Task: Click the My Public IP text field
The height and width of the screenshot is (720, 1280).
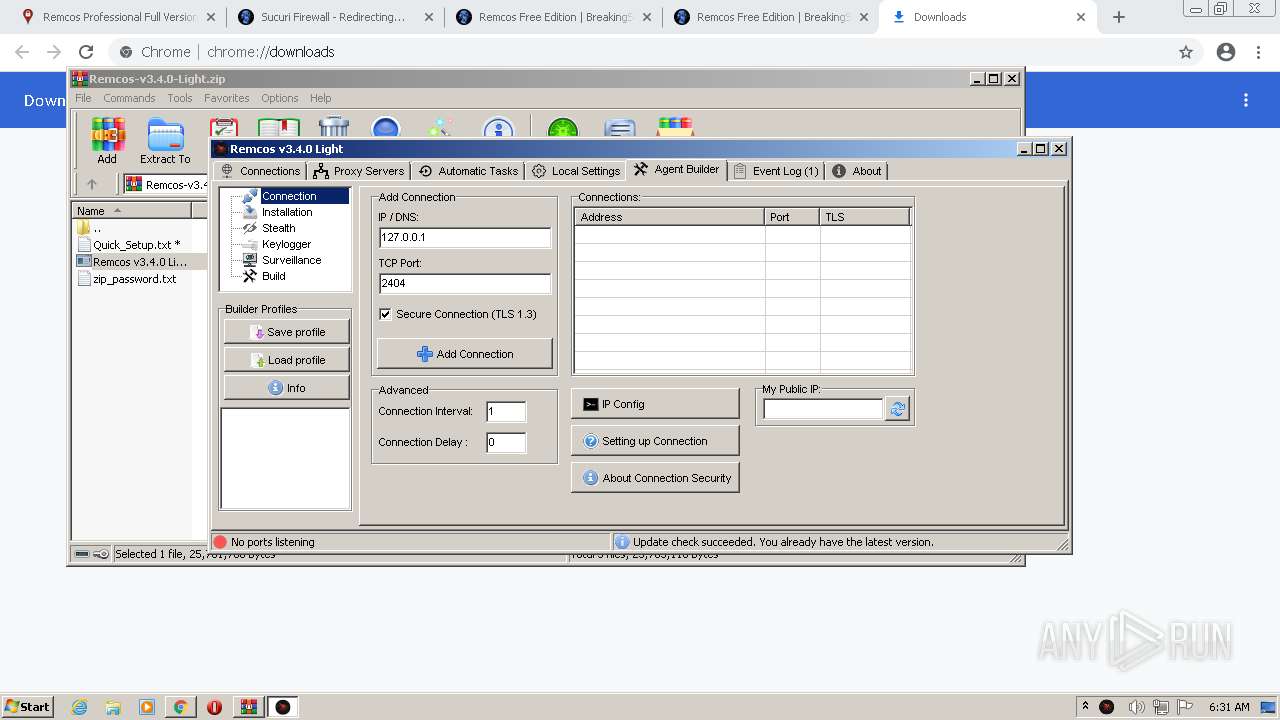Action: click(x=823, y=409)
